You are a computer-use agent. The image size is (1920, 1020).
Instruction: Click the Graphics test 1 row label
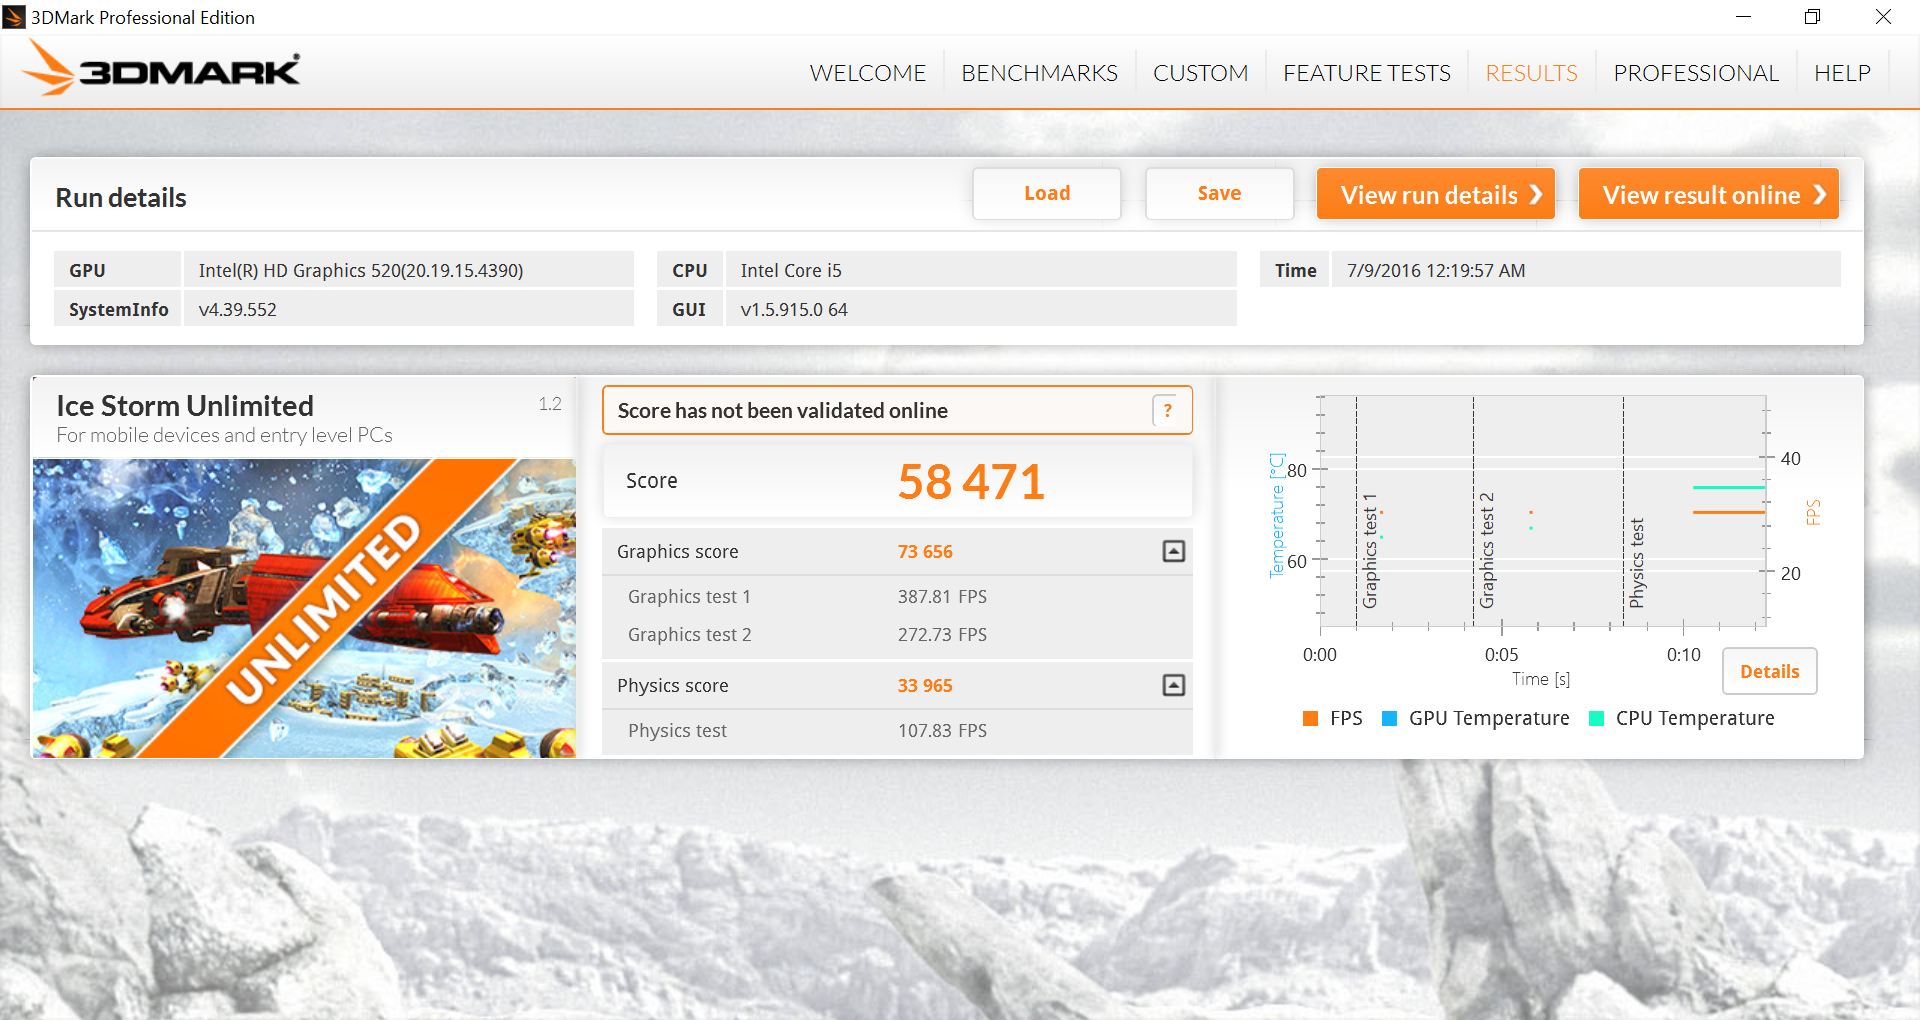click(x=689, y=596)
